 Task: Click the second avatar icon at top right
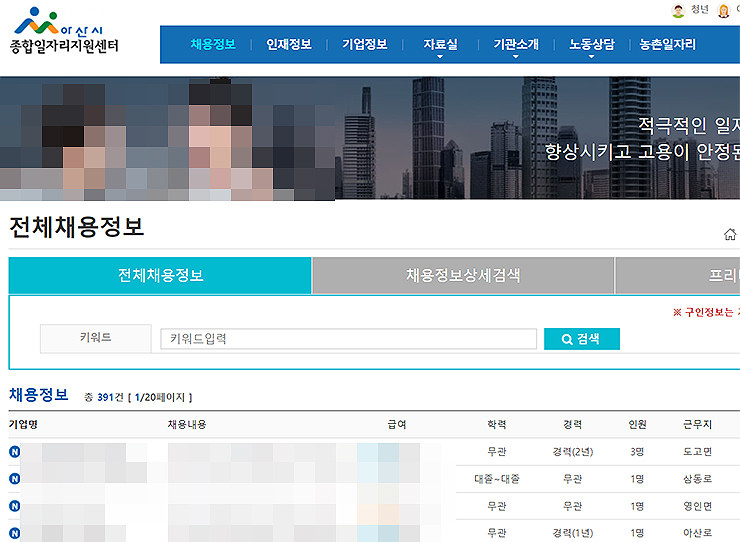[x=723, y=10]
